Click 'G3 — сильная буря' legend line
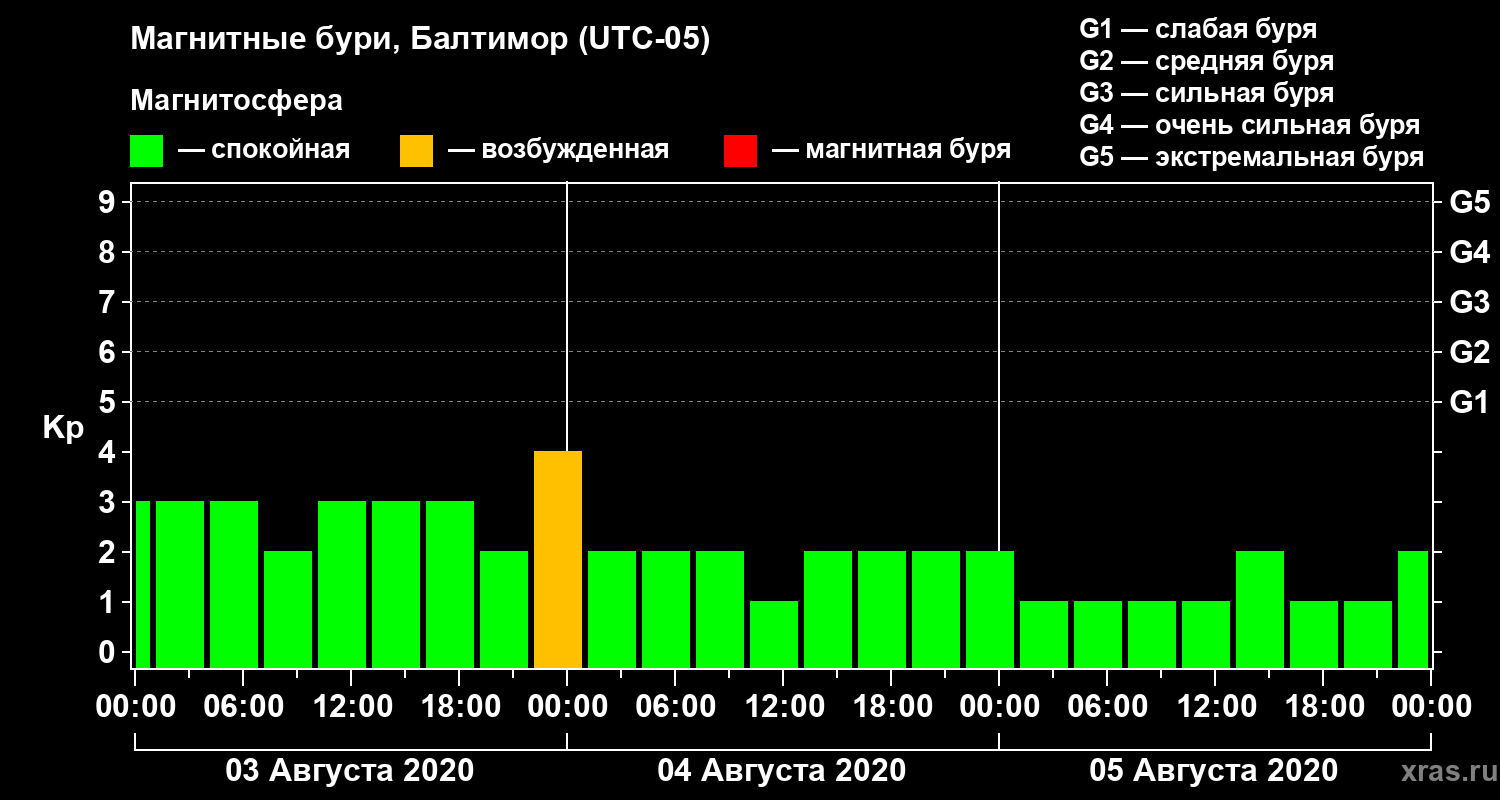 (x=1206, y=93)
